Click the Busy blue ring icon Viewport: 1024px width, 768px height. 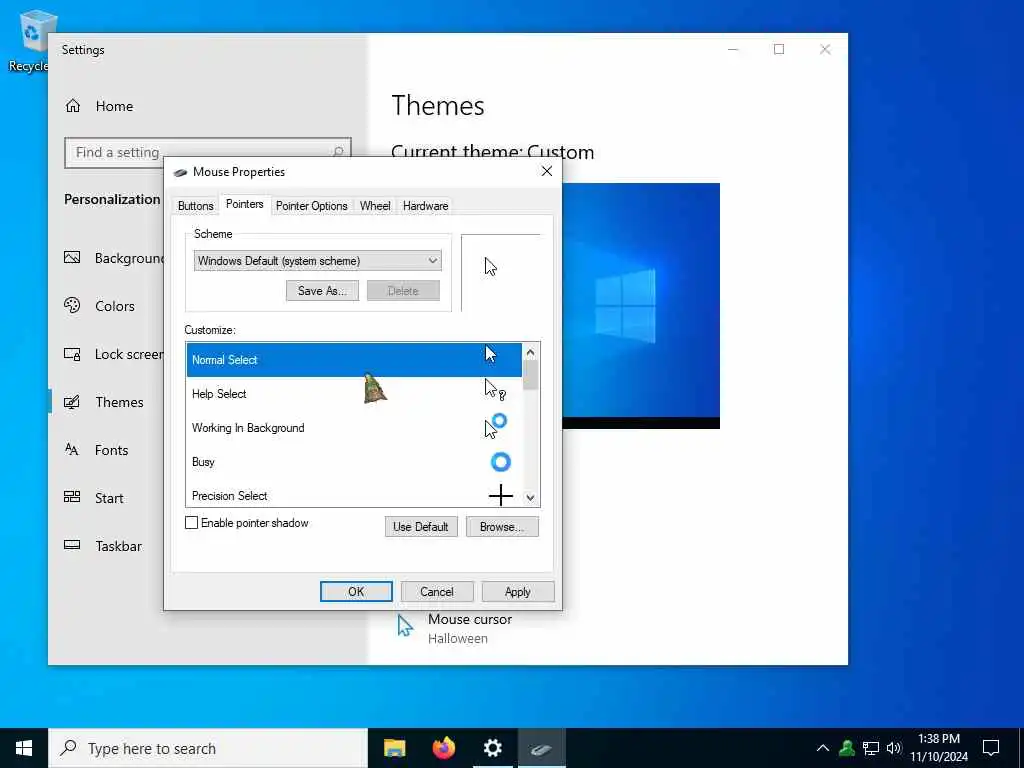coord(500,462)
